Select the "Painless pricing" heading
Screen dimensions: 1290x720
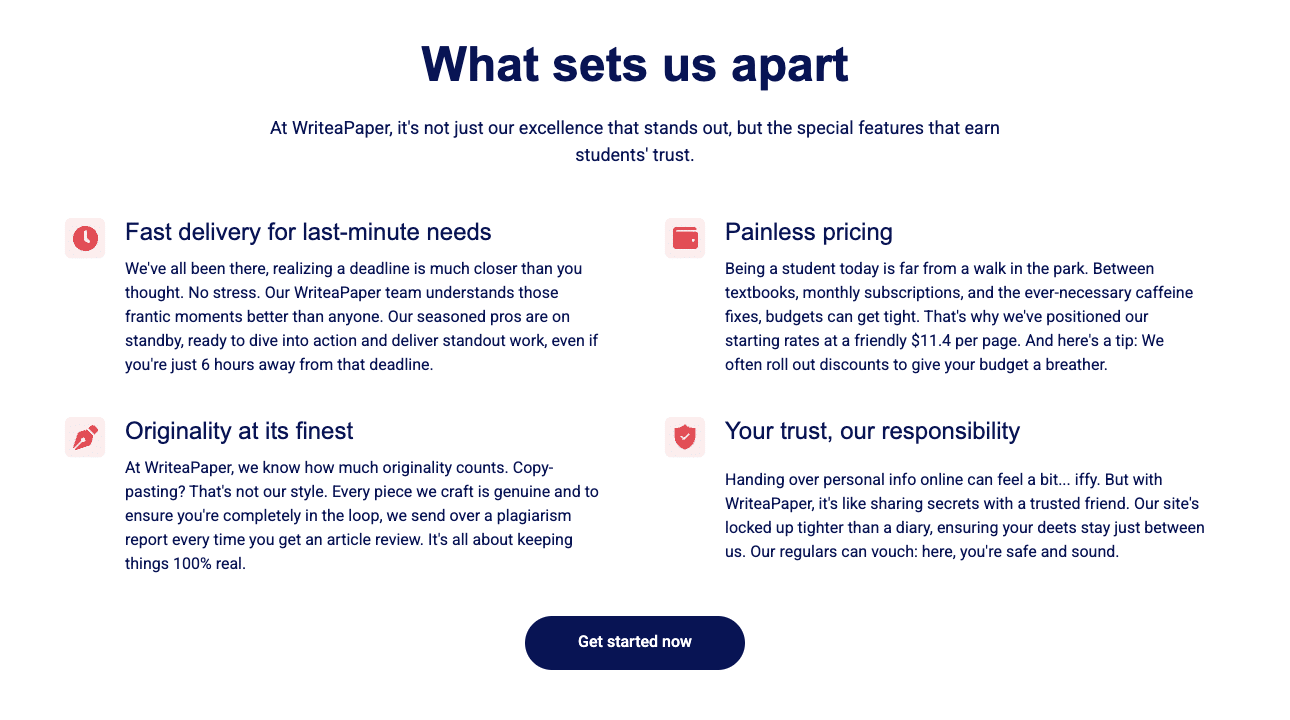pyautogui.click(x=808, y=232)
